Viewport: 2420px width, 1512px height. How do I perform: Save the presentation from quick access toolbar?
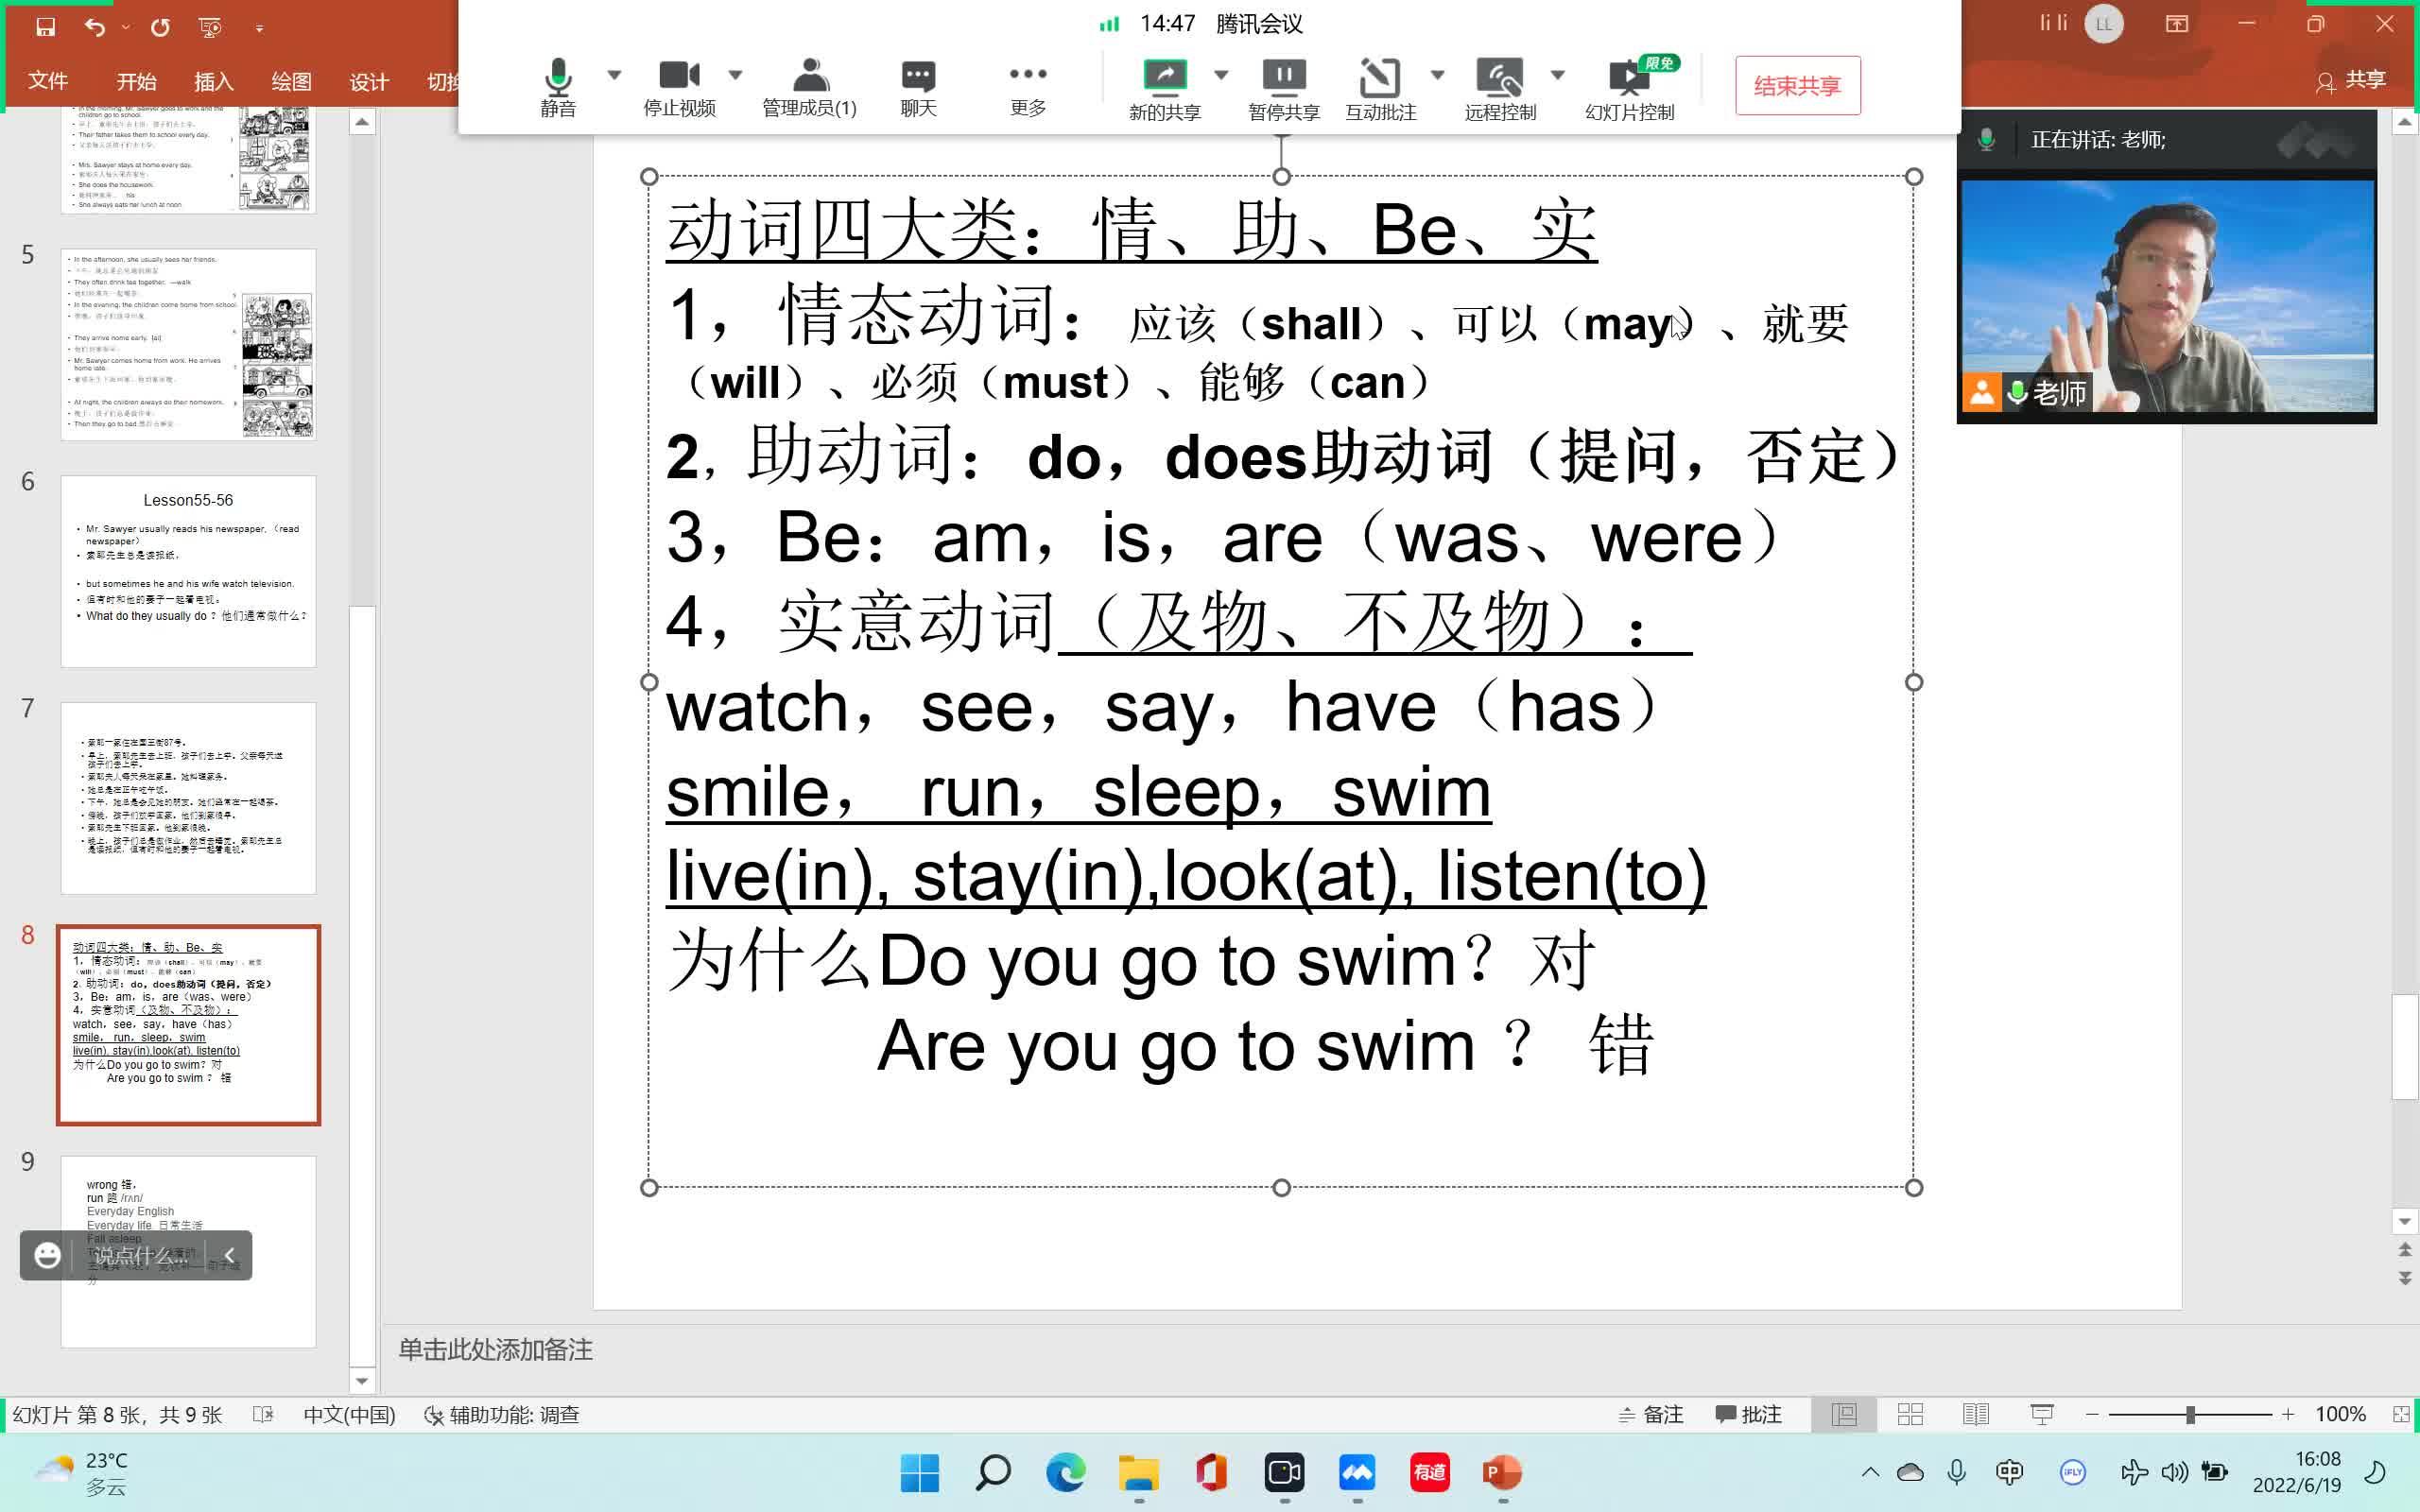[45, 27]
